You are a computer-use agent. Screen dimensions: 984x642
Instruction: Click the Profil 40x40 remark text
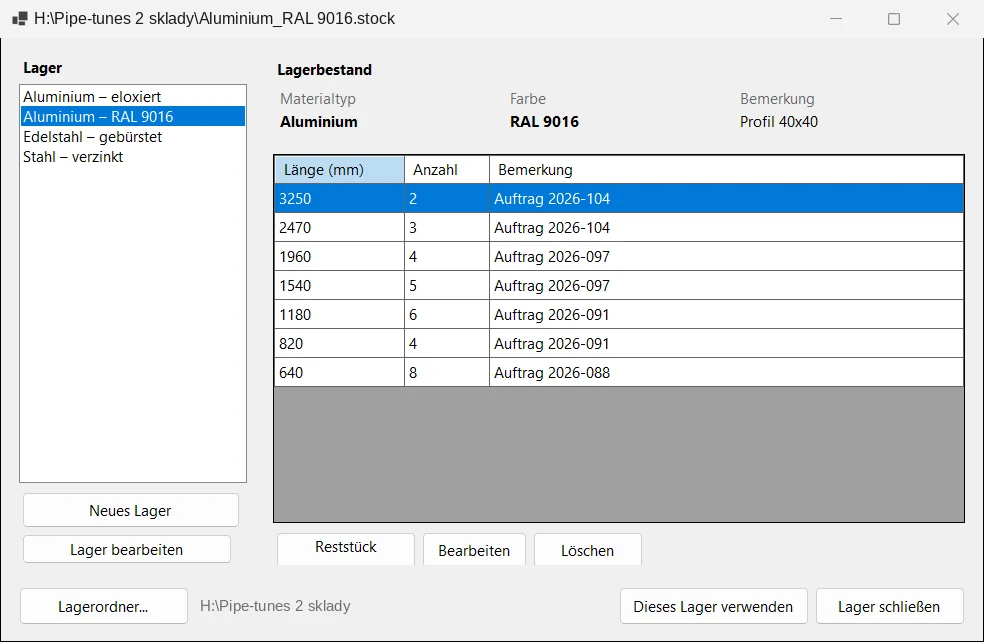(x=779, y=122)
